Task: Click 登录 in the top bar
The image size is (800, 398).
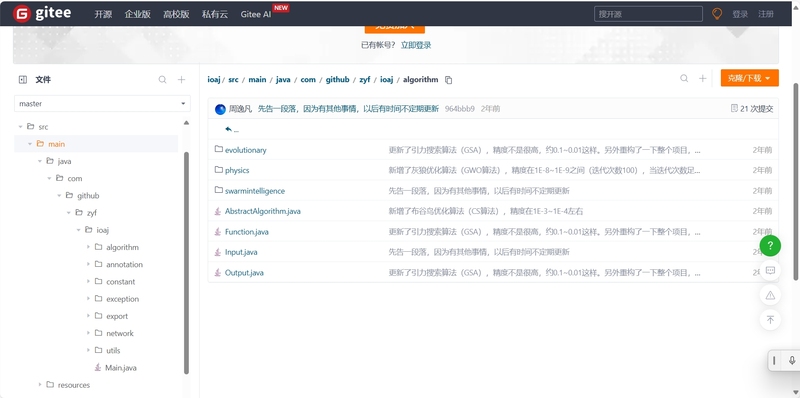Action: click(x=740, y=14)
